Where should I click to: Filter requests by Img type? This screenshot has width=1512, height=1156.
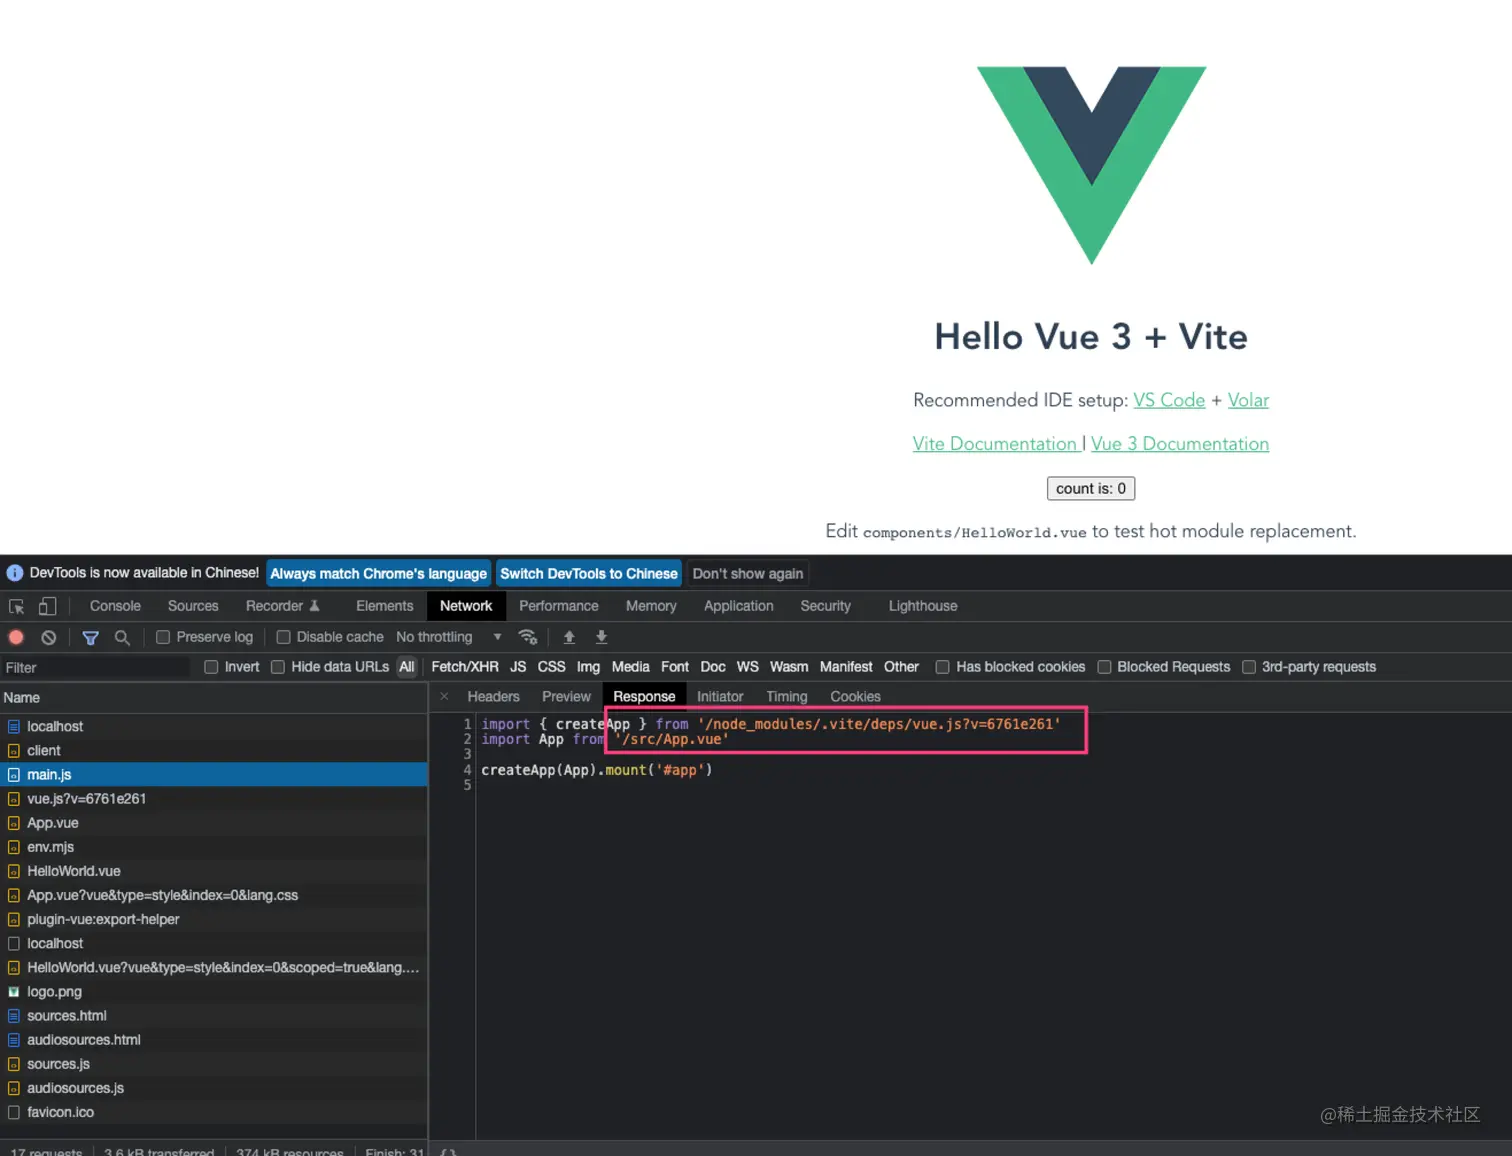coord(588,667)
